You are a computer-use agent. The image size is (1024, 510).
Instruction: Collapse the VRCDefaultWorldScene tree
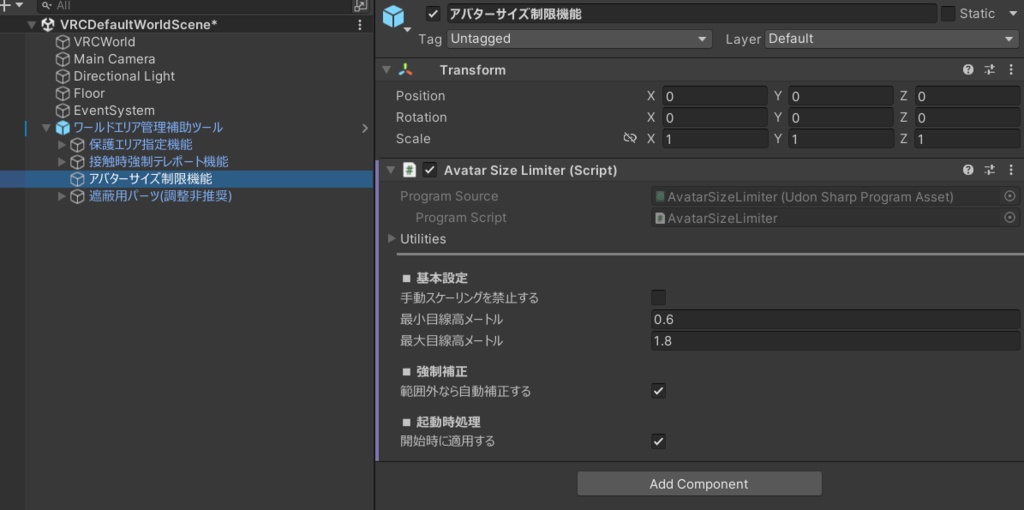coord(31,25)
